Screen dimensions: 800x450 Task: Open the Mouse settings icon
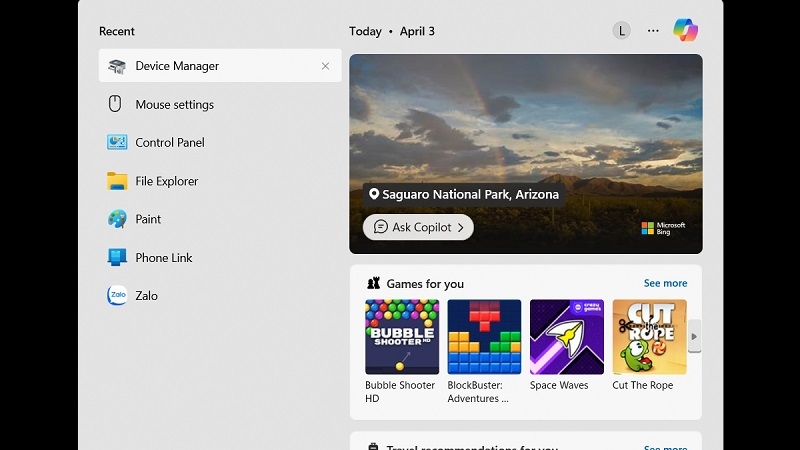coord(116,104)
